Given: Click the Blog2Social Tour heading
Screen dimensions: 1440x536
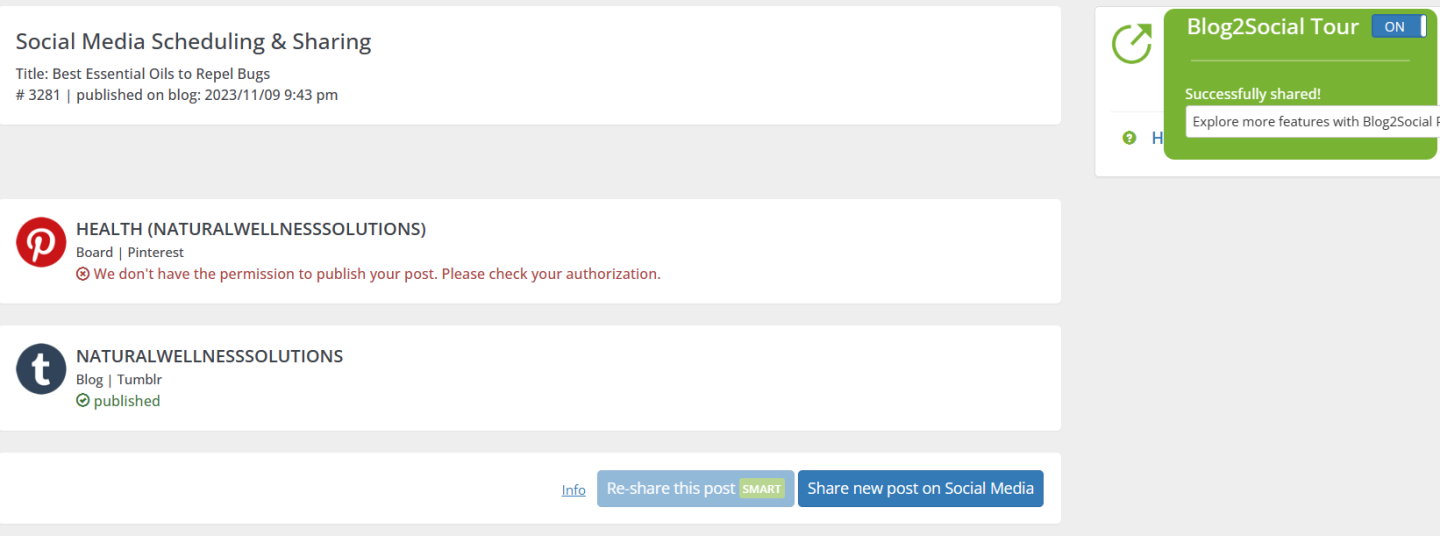Looking at the screenshot, I should tap(1272, 27).
